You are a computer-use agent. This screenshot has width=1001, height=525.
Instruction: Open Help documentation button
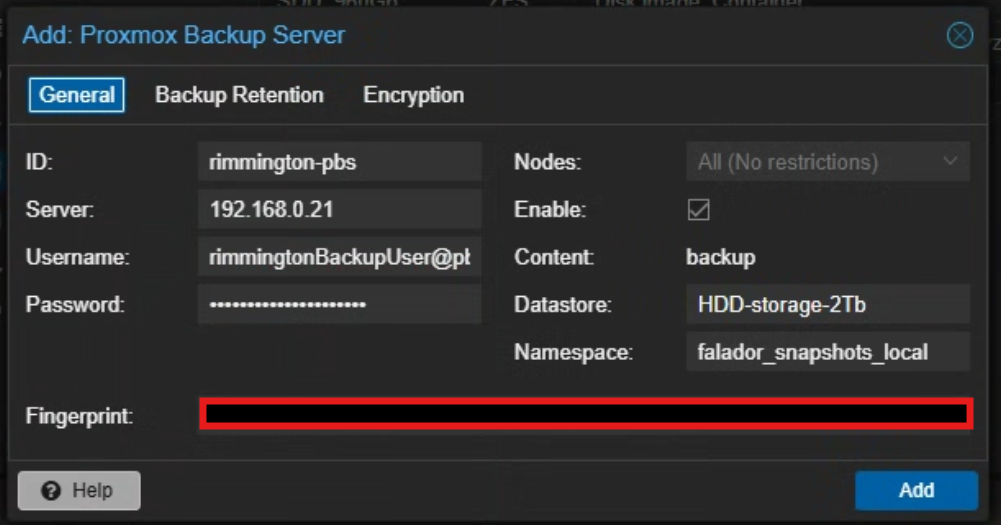[x=79, y=491]
